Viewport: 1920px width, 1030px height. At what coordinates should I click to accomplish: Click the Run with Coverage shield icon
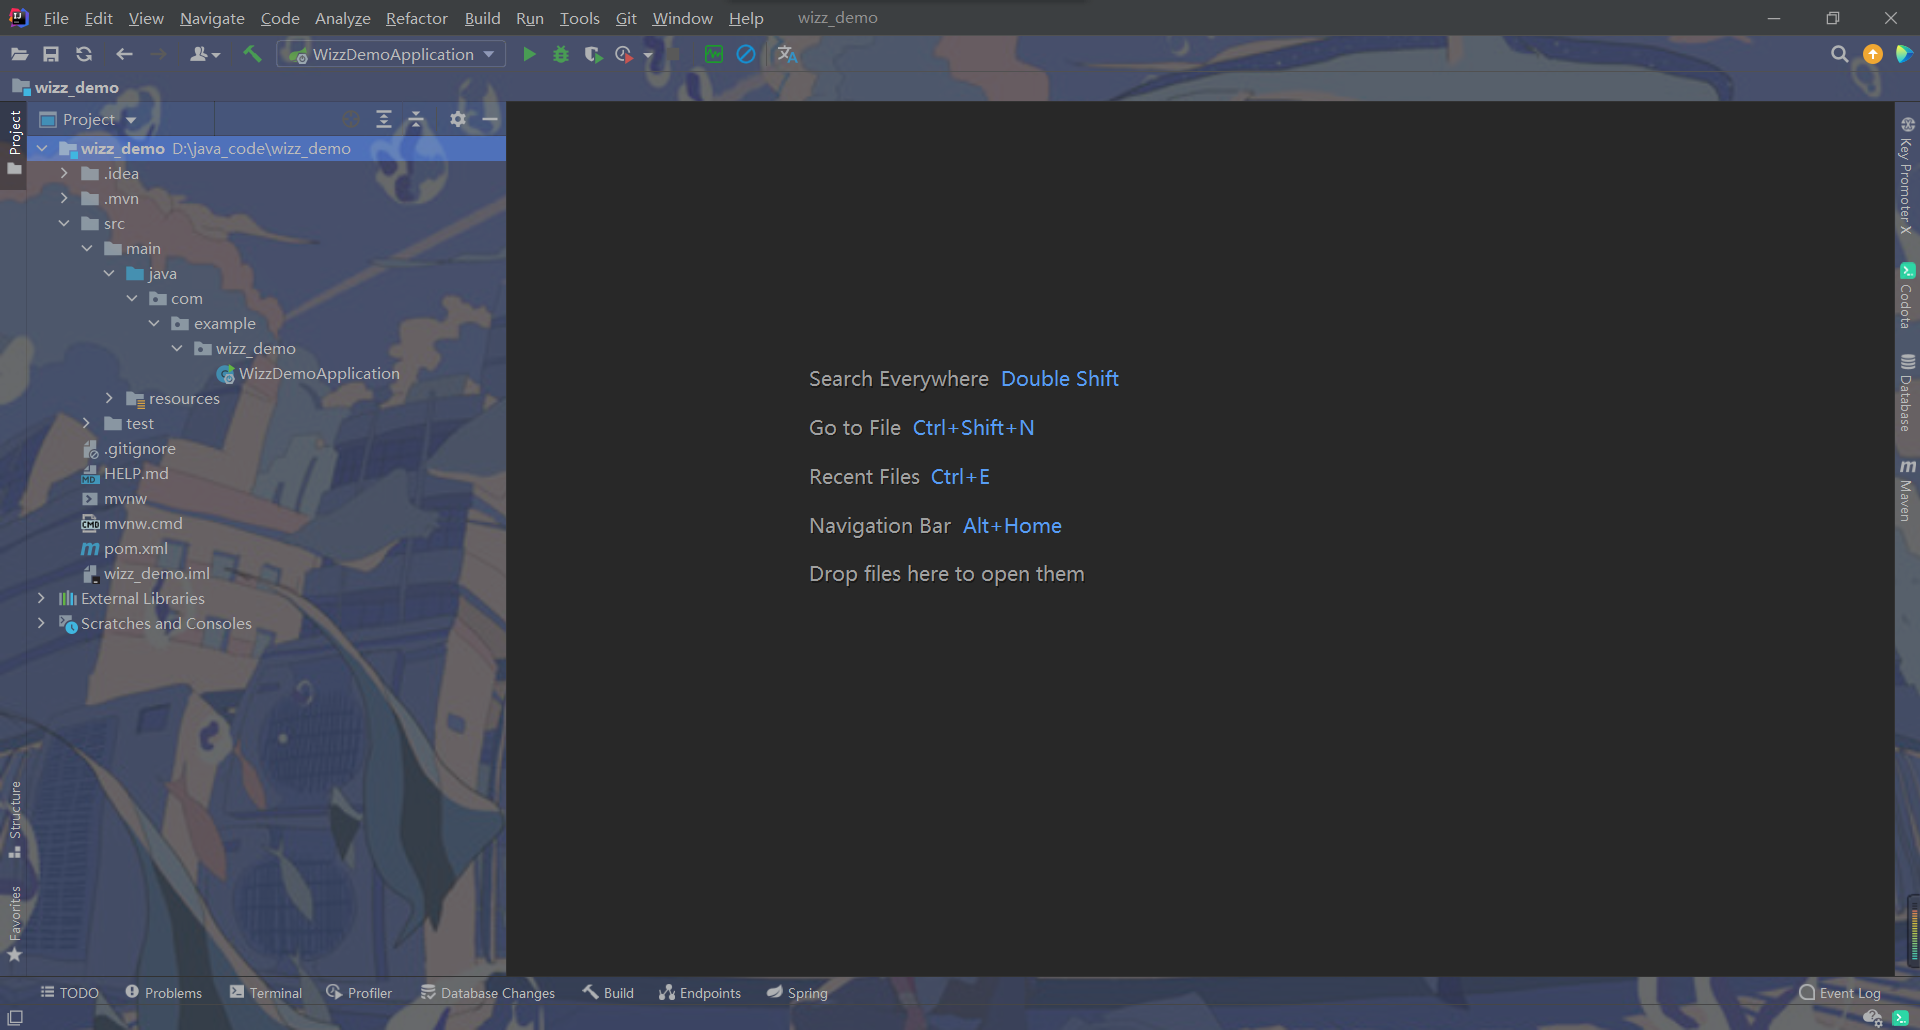(593, 54)
